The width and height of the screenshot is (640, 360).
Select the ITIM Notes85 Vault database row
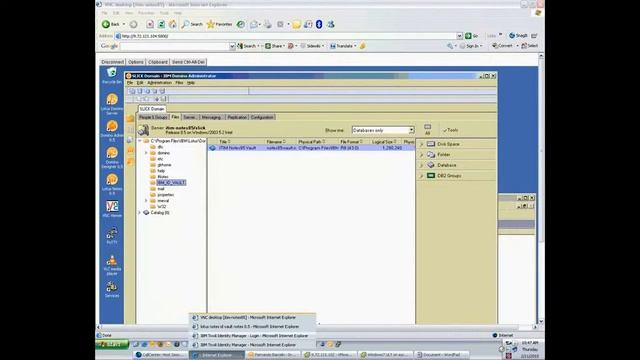coord(311,148)
